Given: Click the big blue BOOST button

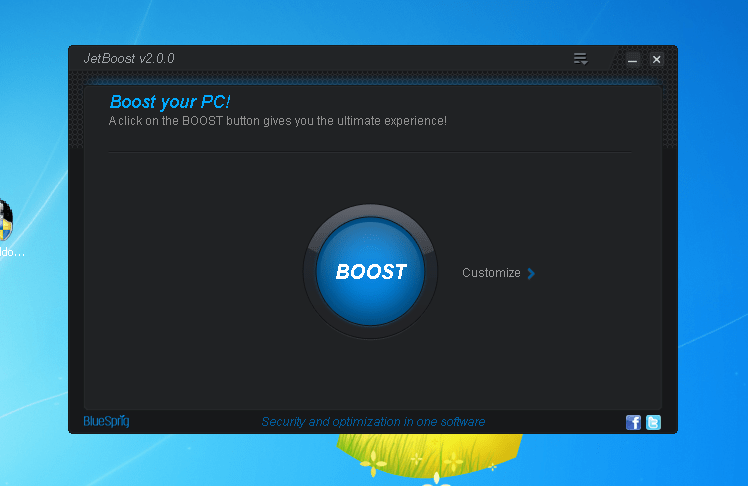Looking at the screenshot, I should pos(370,271).
